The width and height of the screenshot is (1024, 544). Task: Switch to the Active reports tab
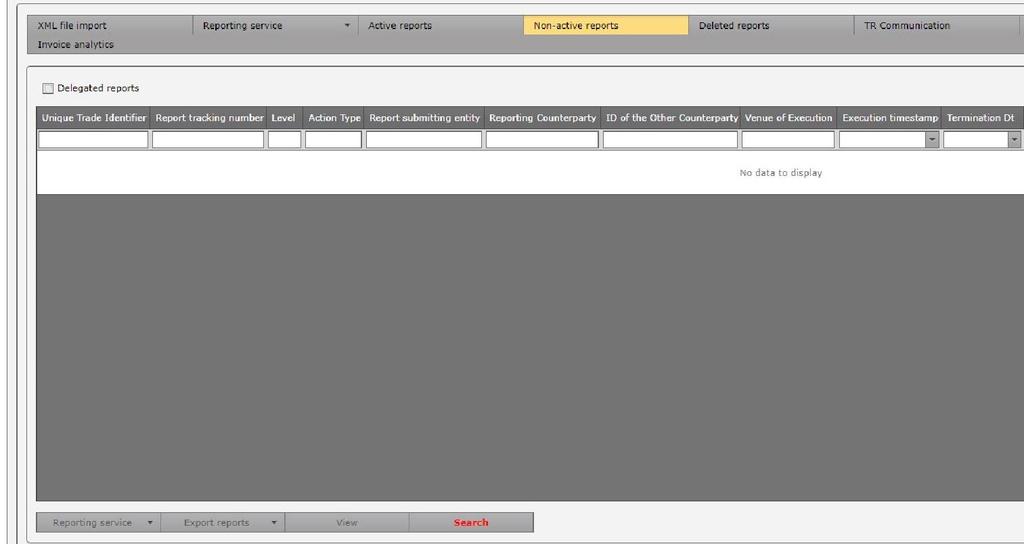[x=440, y=25]
